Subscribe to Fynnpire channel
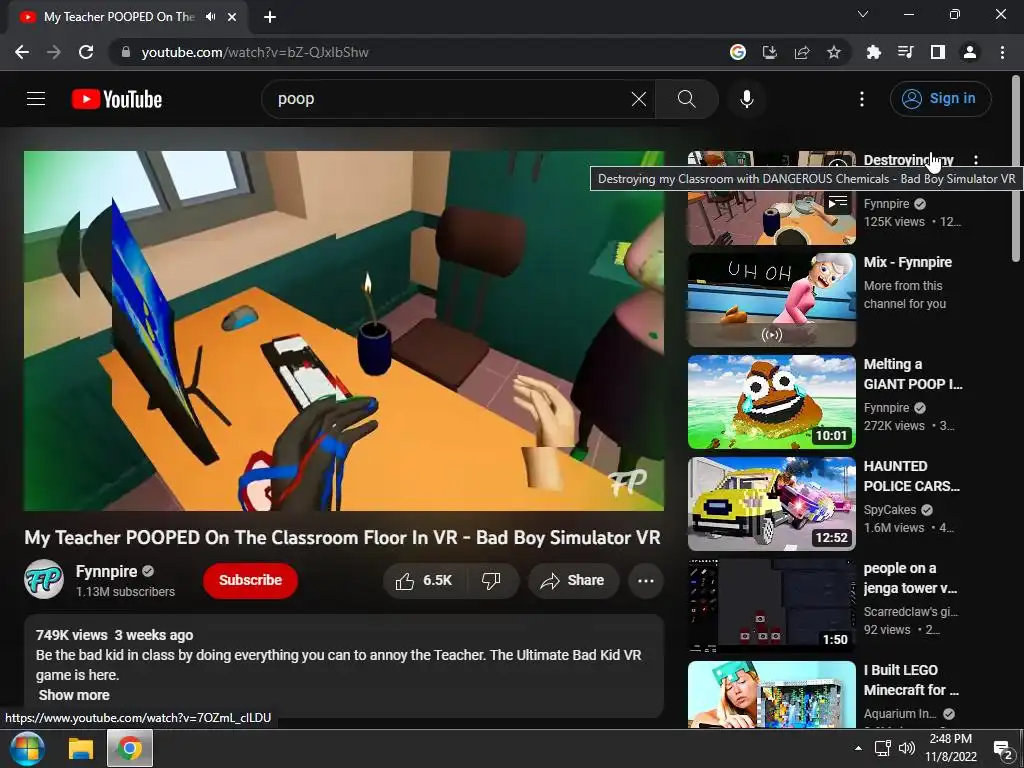 click(x=250, y=581)
